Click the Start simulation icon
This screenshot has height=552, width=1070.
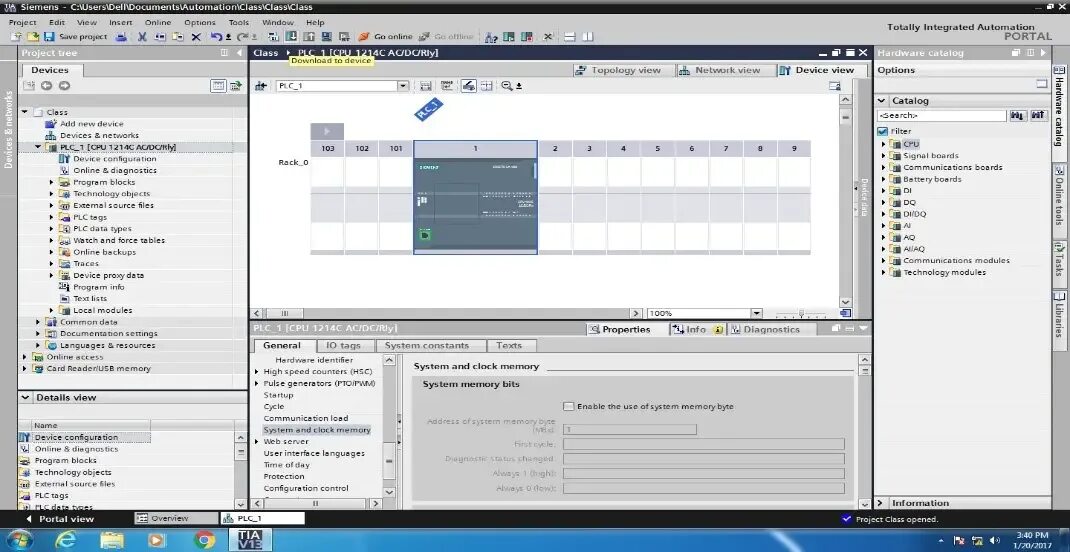point(326,37)
